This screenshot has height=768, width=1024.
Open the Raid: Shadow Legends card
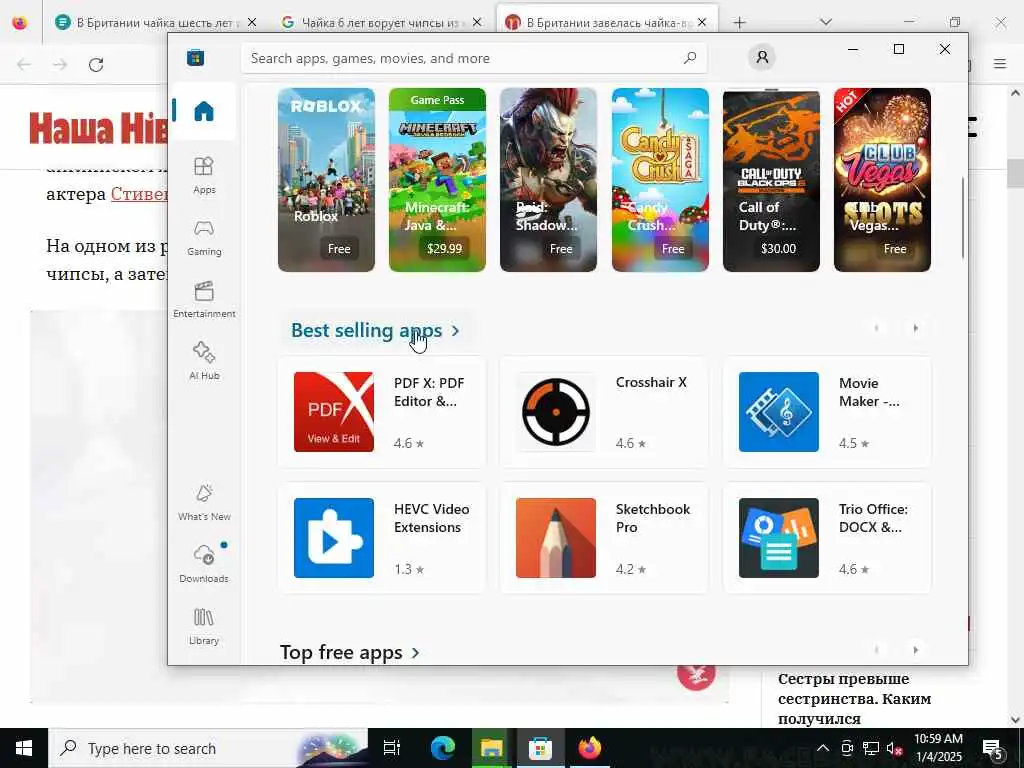pyautogui.click(x=549, y=180)
